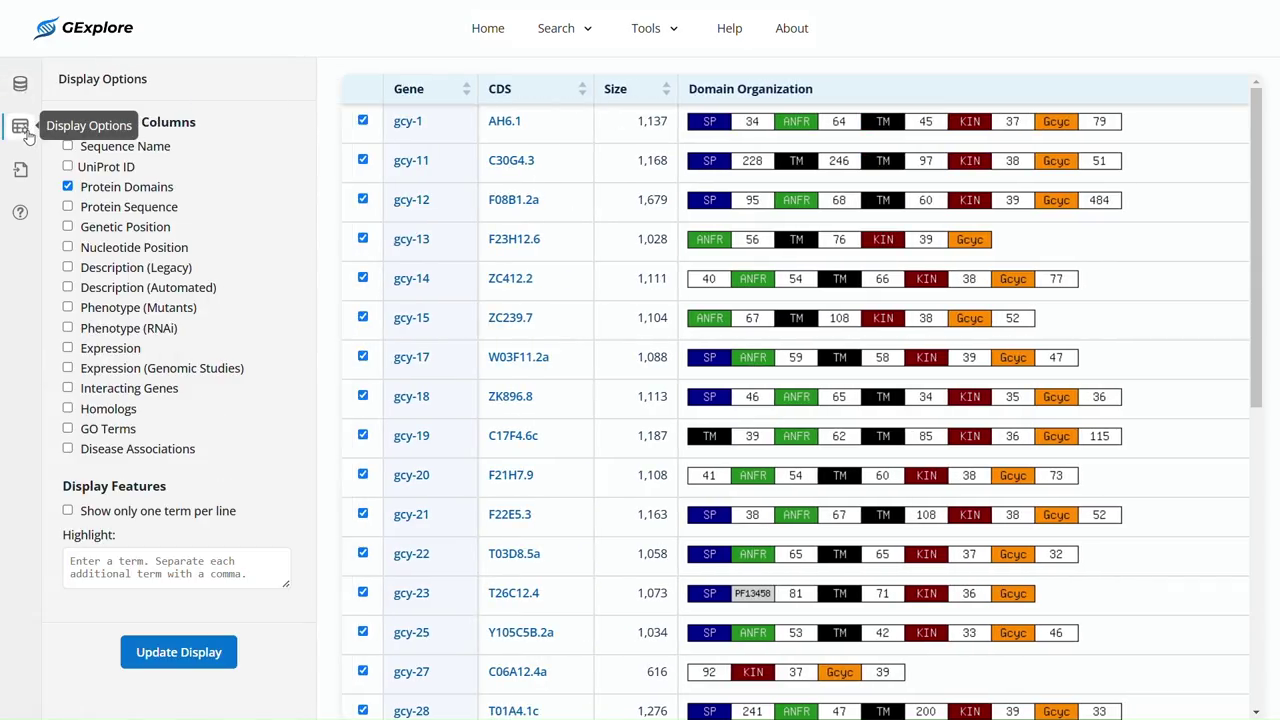Click the Update Display button
Viewport: 1280px width, 720px height.
(x=179, y=652)
